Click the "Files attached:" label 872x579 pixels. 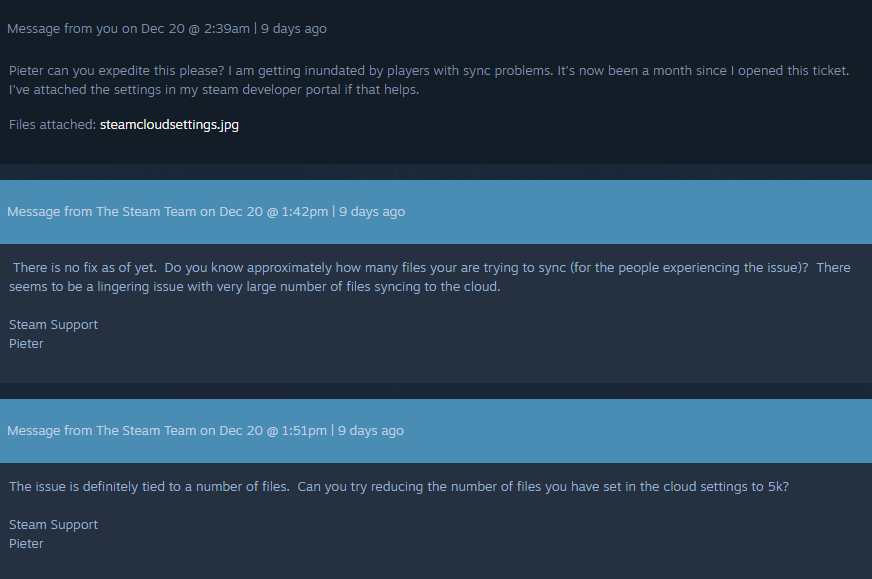click(x=52, y=125)
